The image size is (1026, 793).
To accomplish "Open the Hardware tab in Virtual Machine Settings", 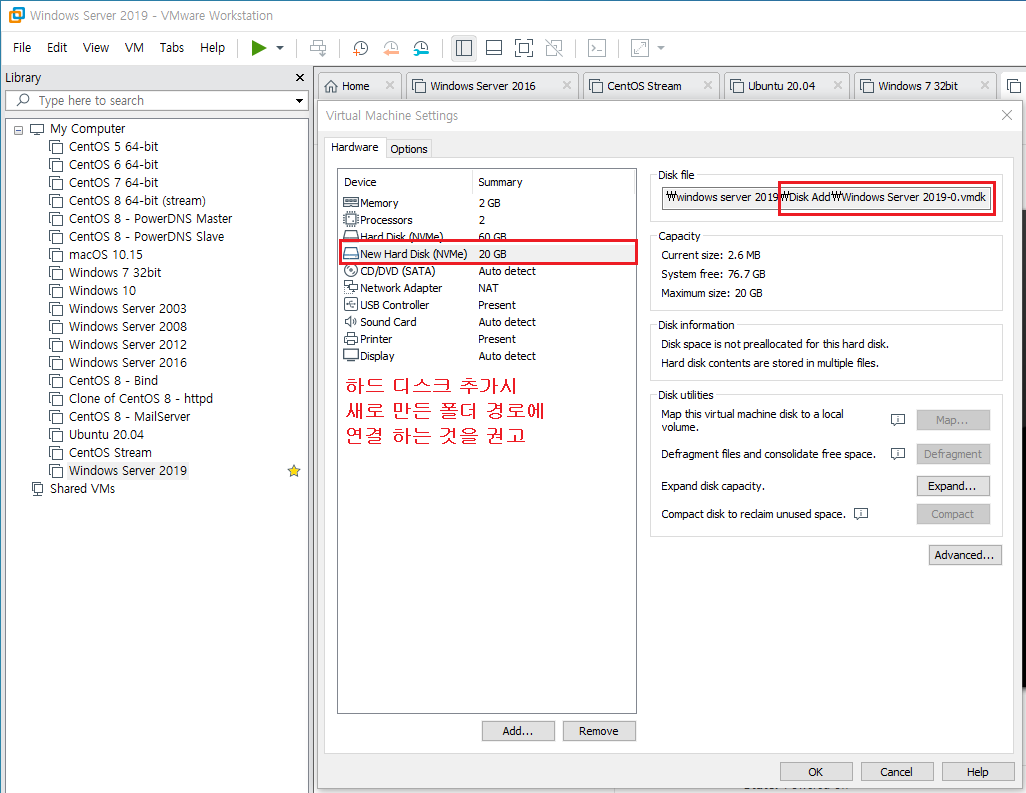I will click(354, 147).
